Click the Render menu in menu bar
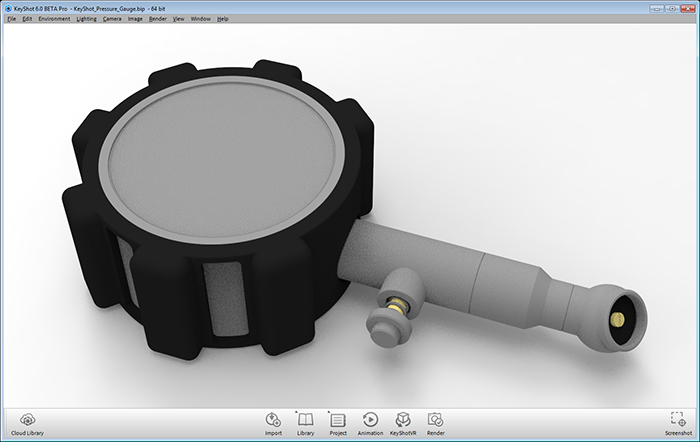Image resolution: width=700 pixels, height=442 pixels. pyautogui.click(x=158, y=19)
